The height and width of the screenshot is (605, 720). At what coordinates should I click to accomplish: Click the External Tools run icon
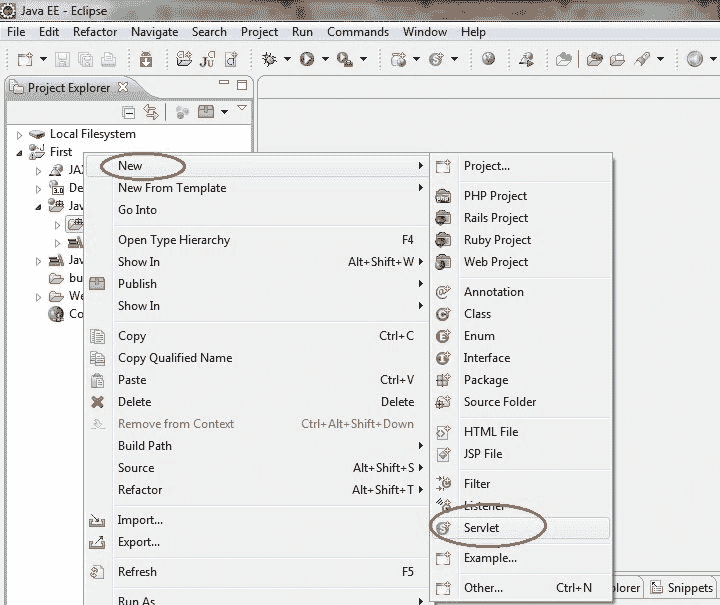345,59
